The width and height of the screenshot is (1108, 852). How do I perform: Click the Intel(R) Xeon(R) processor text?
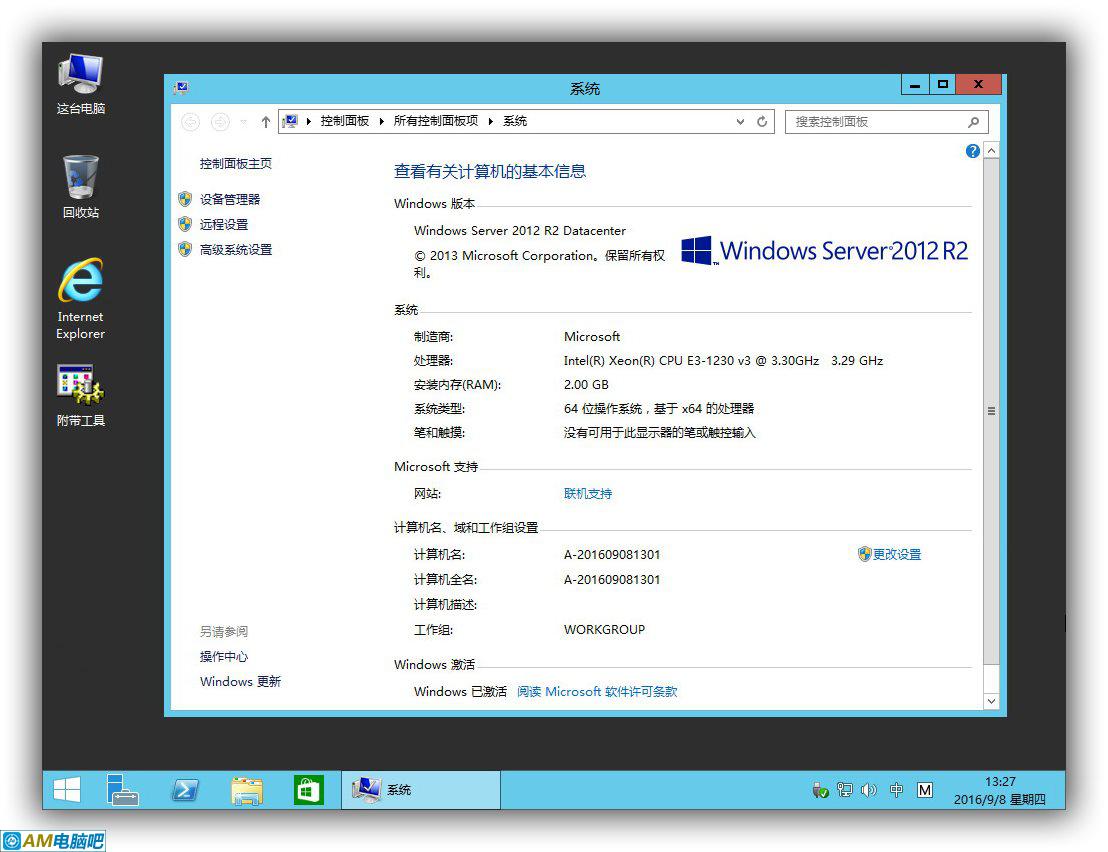(x=723, y=360)
